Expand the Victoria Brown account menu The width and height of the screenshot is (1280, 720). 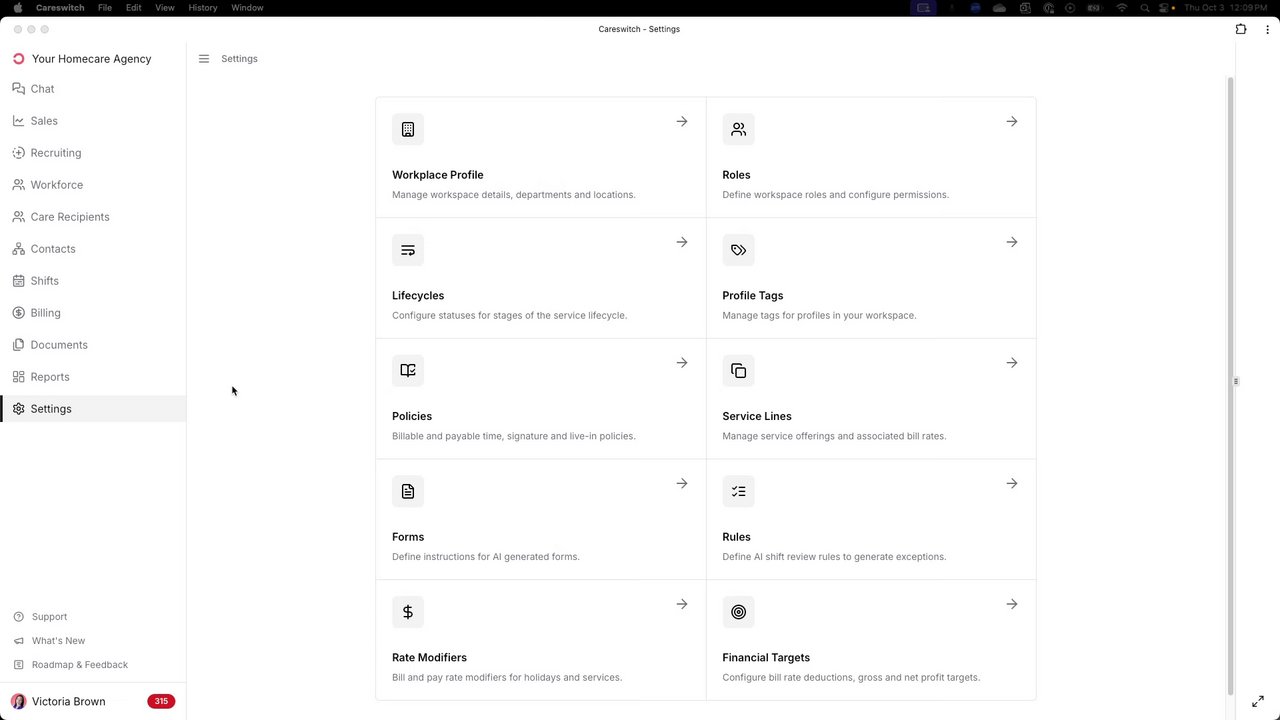68,702
